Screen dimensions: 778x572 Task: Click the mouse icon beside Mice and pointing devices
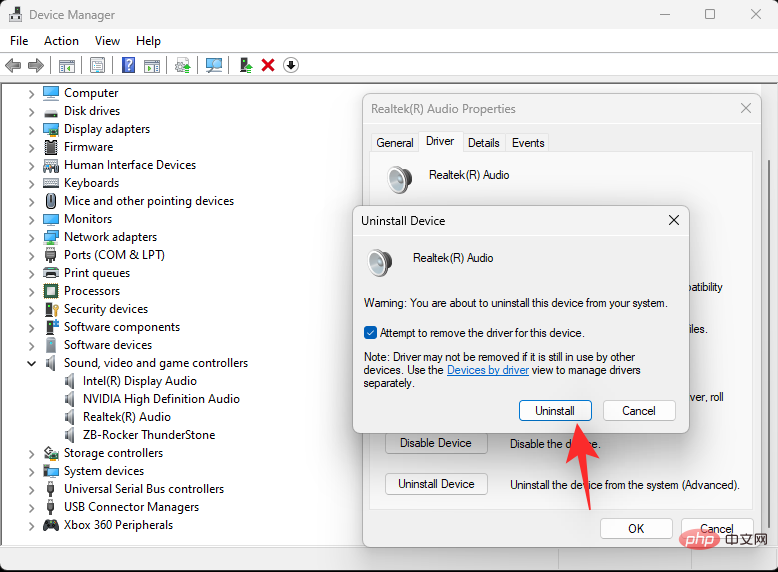(x=51, y=201)
